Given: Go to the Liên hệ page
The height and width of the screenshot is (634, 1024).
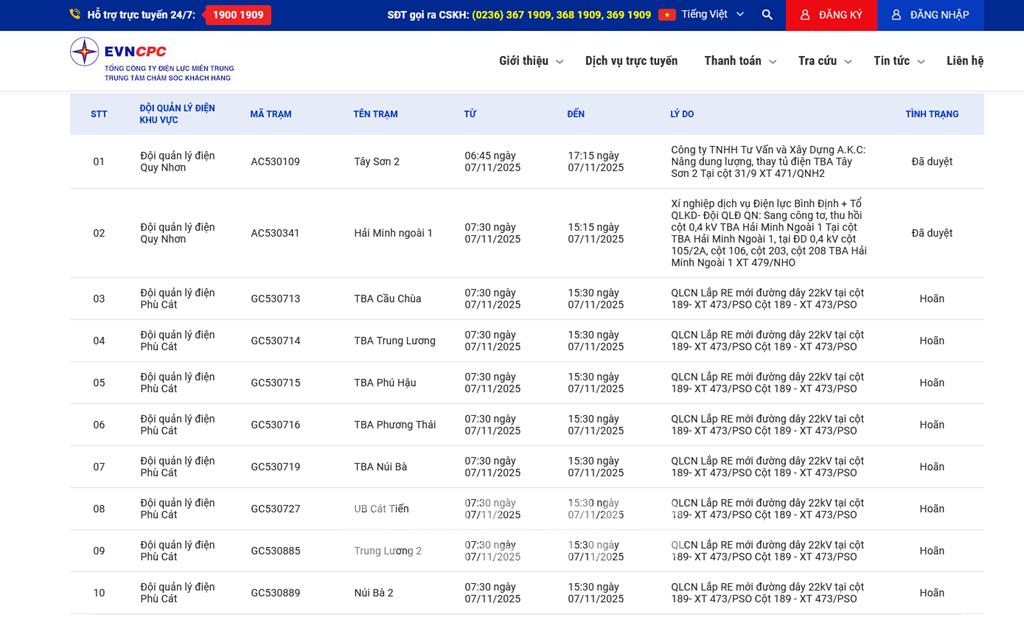Looking at the screenshot, I should point(965,61).
